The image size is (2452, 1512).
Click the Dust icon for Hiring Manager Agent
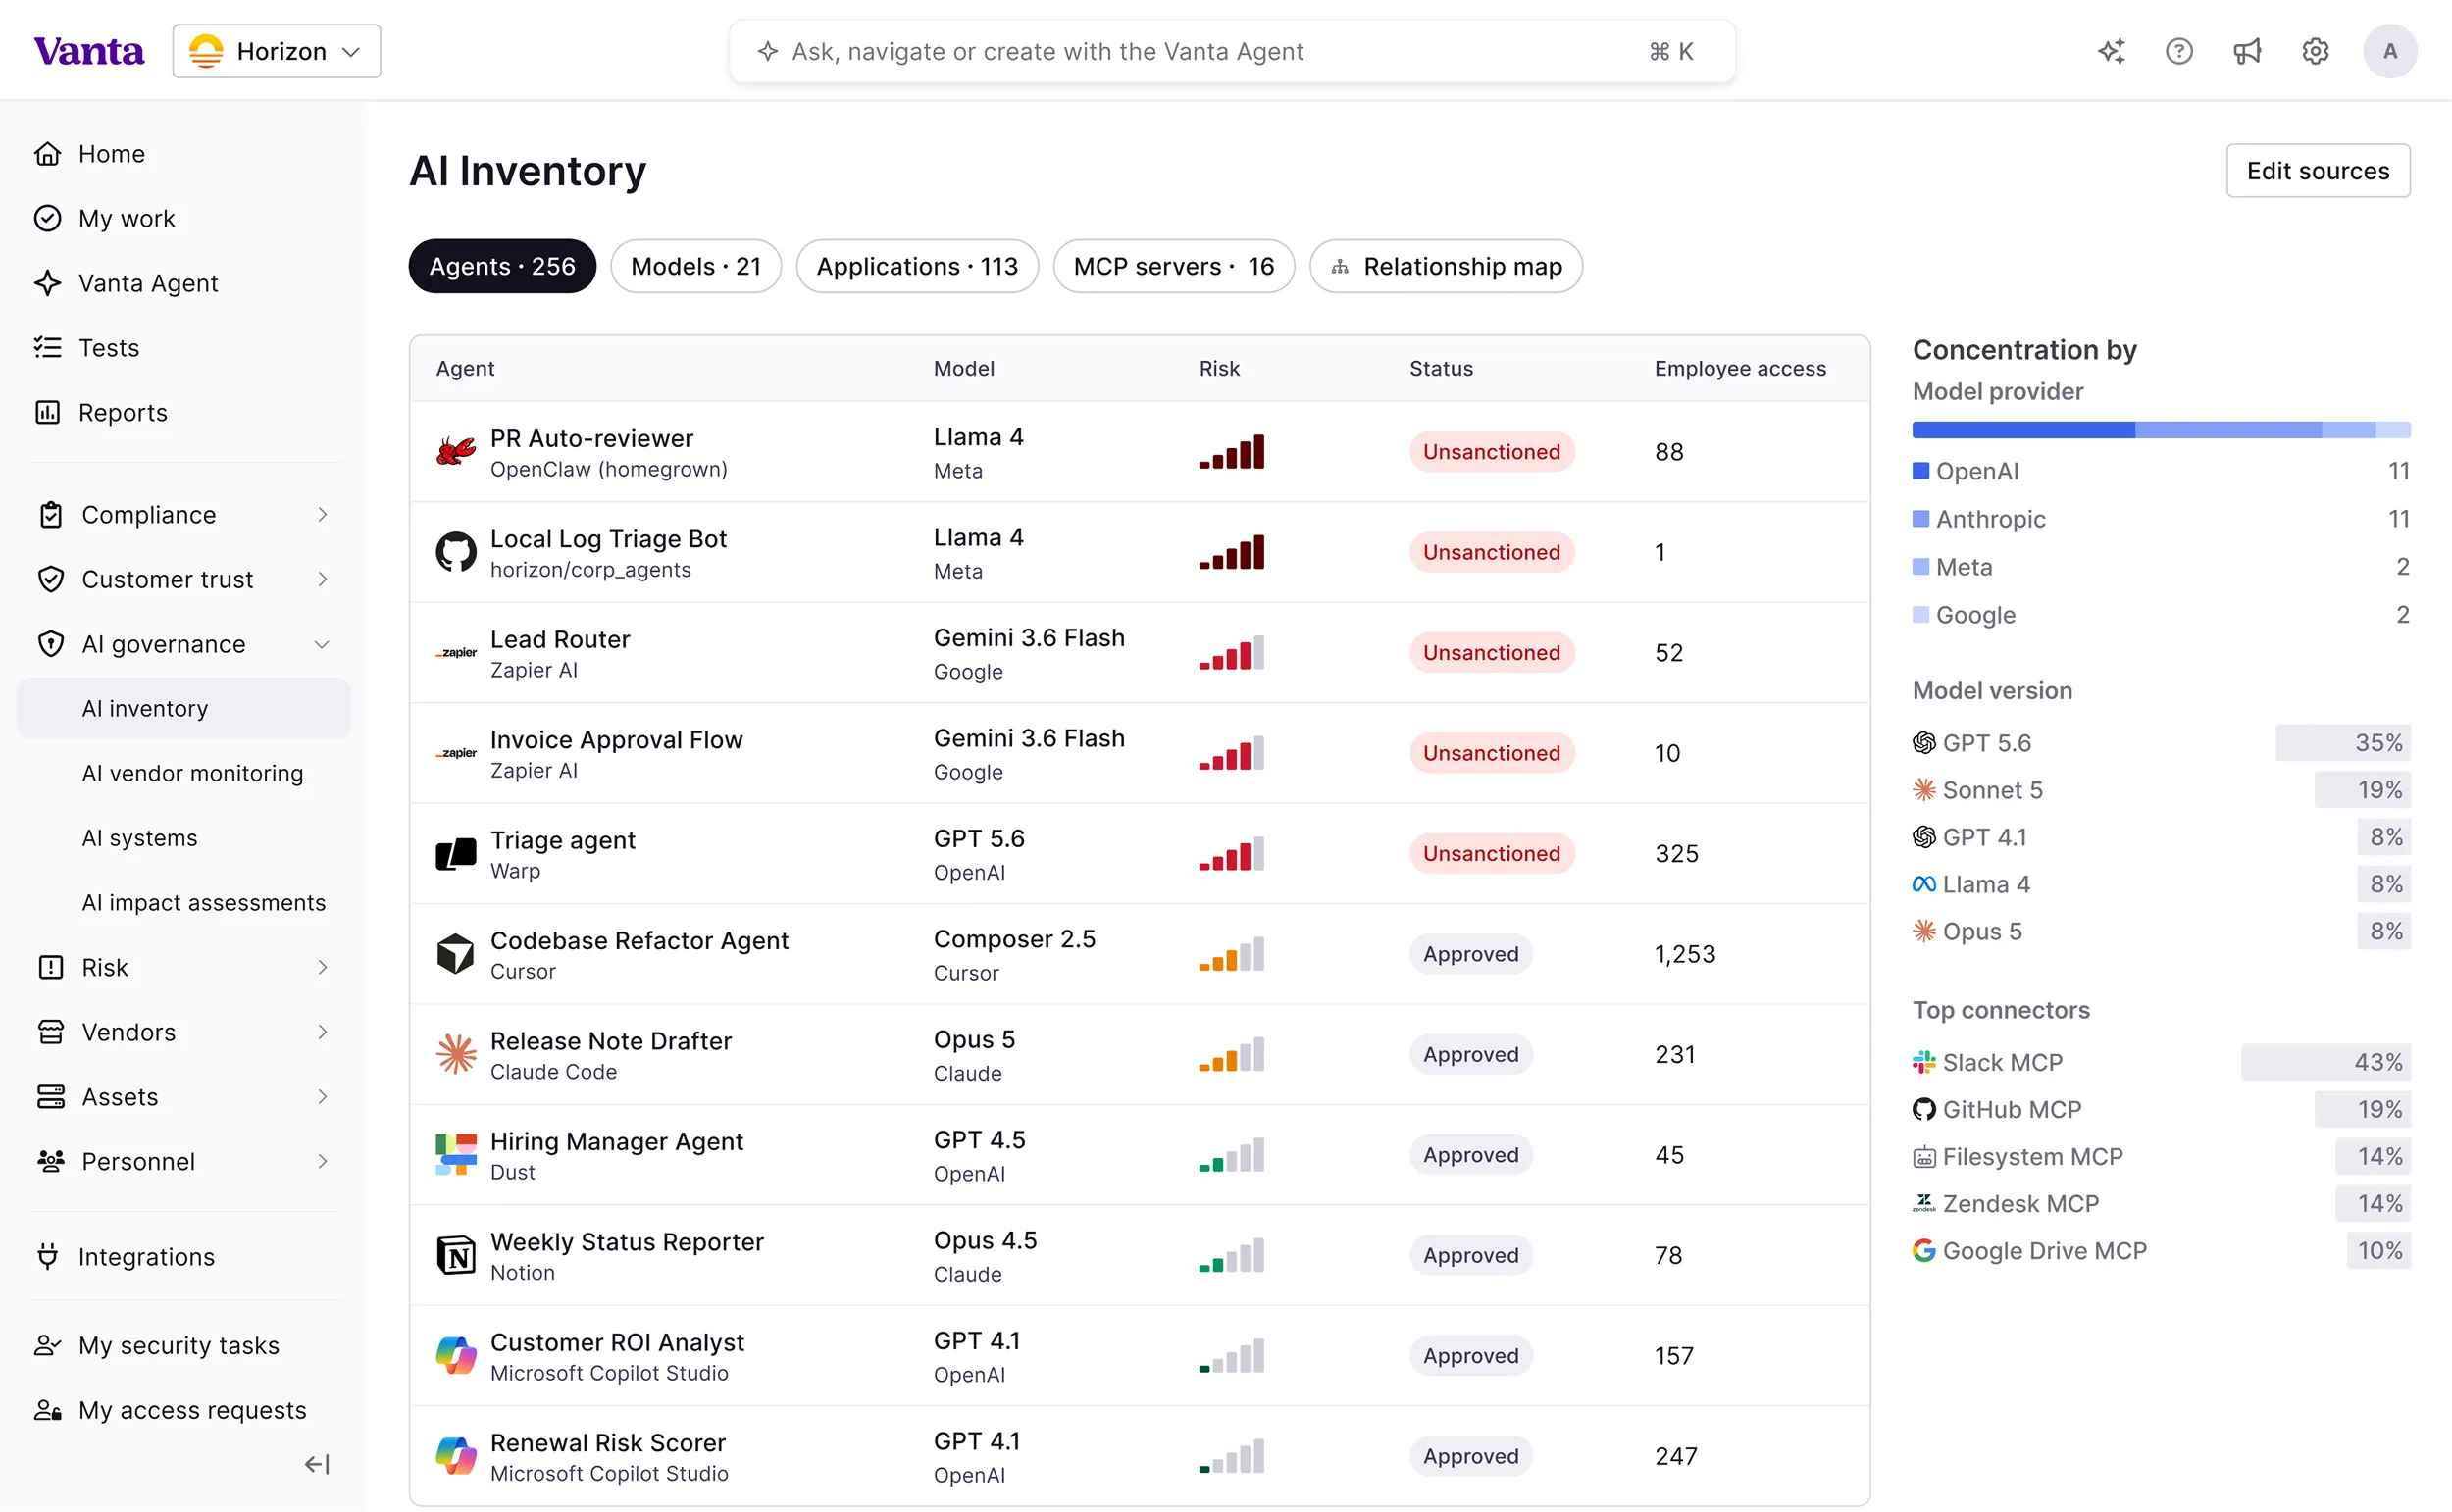point(456,1155)
